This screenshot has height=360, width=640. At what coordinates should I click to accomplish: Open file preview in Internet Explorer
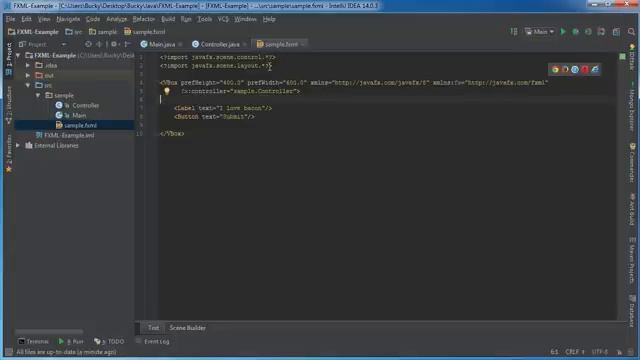point(595,69)
